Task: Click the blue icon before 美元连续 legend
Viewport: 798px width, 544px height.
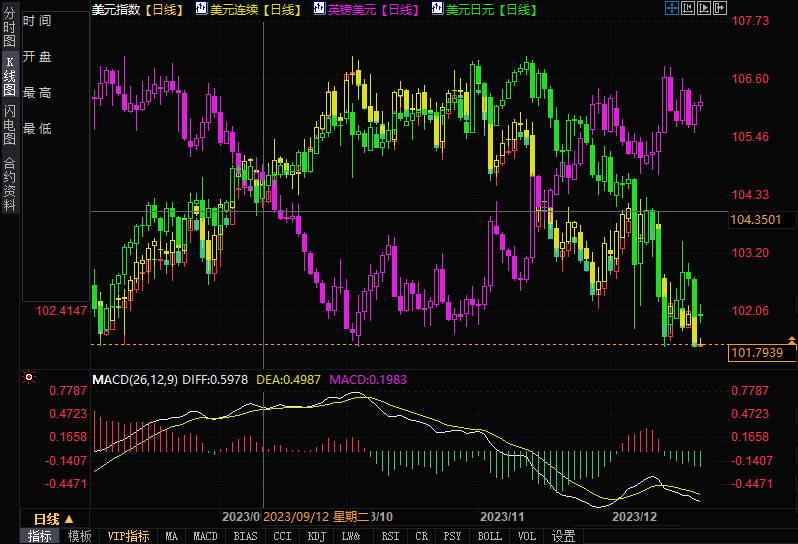Action: [x=201, y=9]
